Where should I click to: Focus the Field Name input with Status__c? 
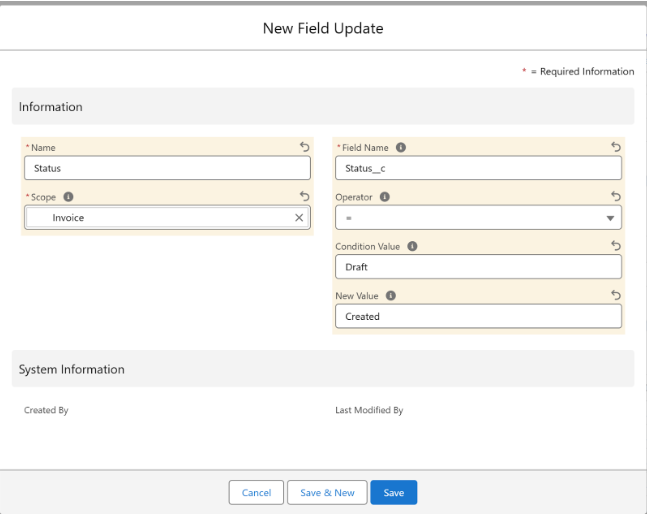(477, 168)
